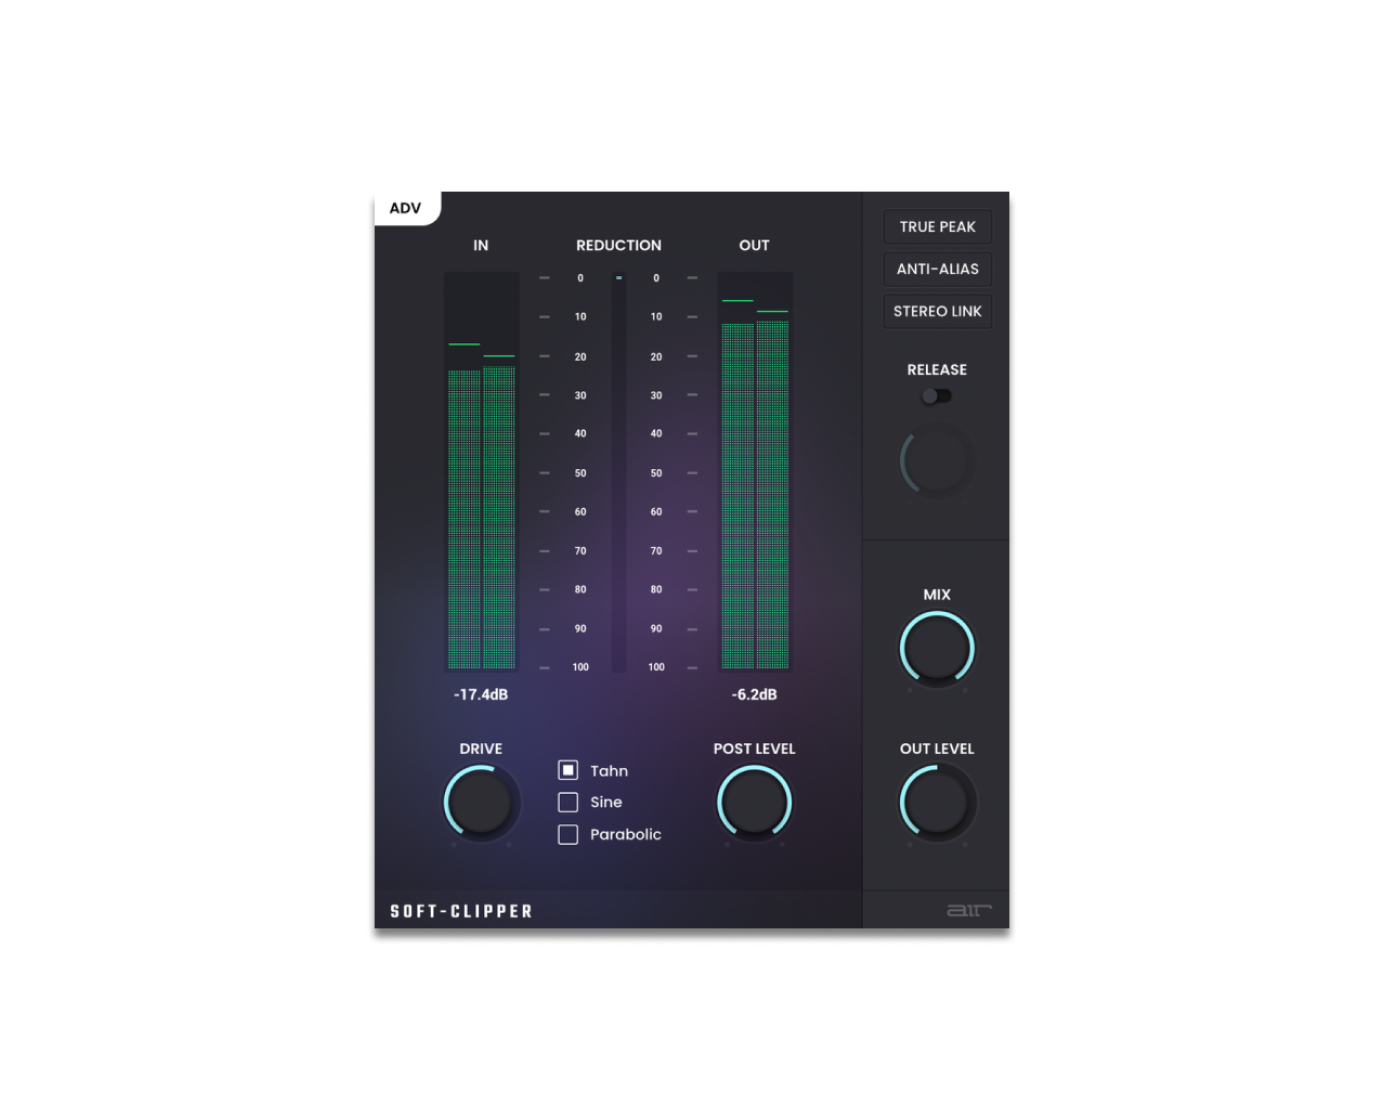Click the DRIVE knob
The image size is (1384, 1120).
tap(481, 803)
